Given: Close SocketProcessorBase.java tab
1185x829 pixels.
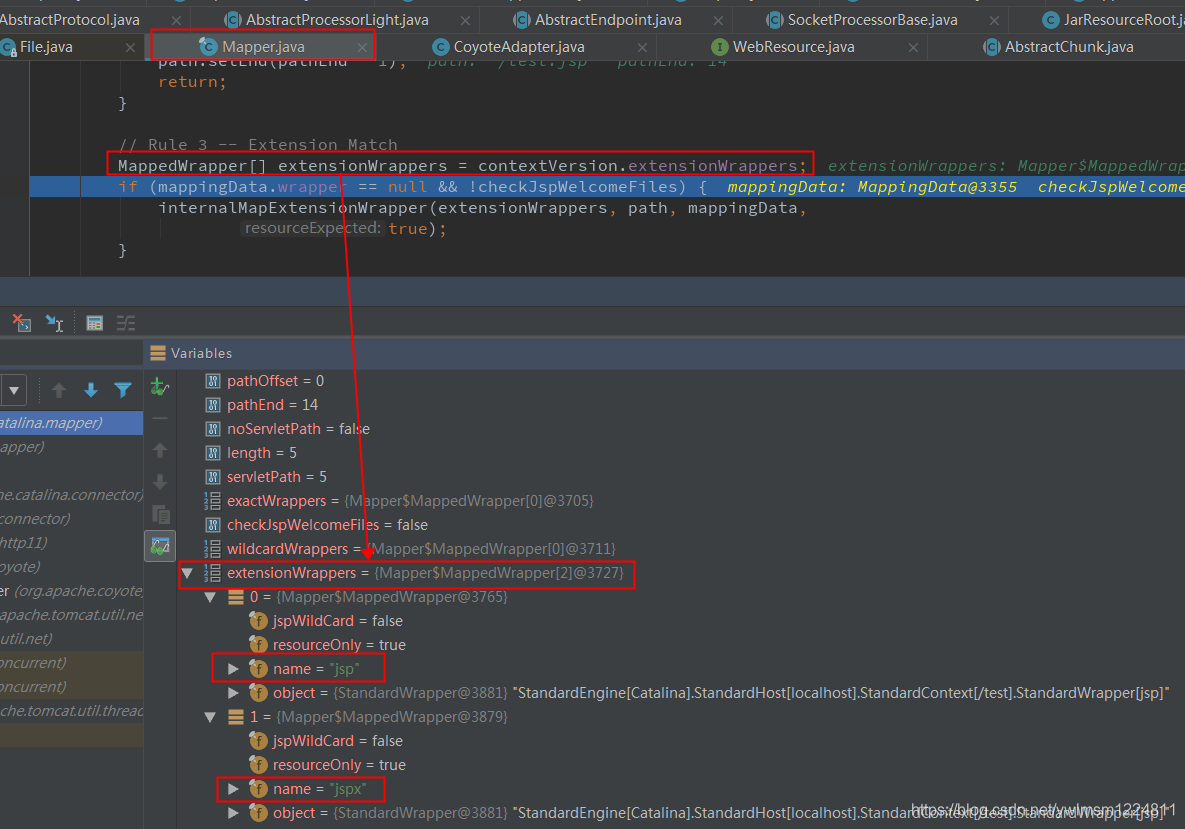Looking at the screenshot, I should coord(994,20).
